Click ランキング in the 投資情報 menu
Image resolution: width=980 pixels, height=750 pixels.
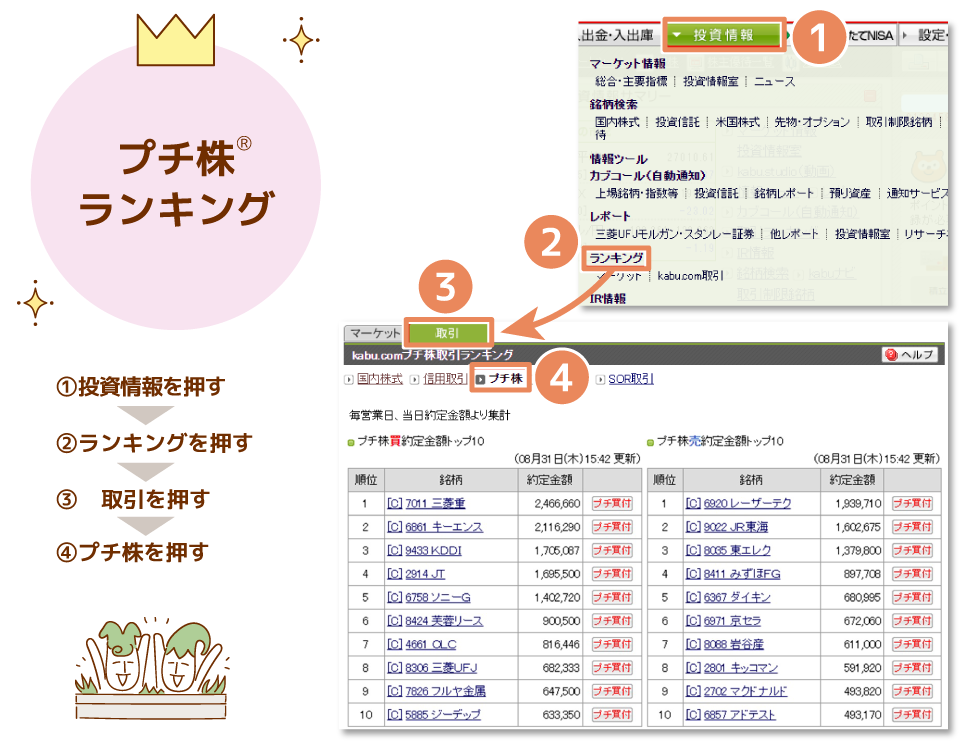(x=616, y=258)
